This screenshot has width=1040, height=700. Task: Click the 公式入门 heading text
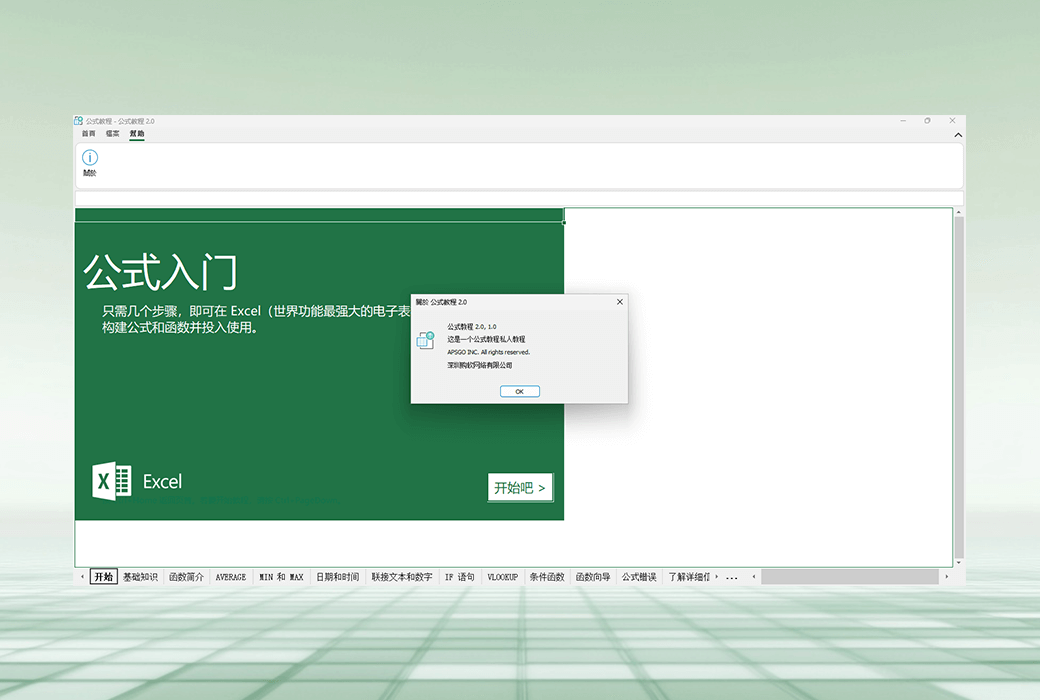pos(161,272)
